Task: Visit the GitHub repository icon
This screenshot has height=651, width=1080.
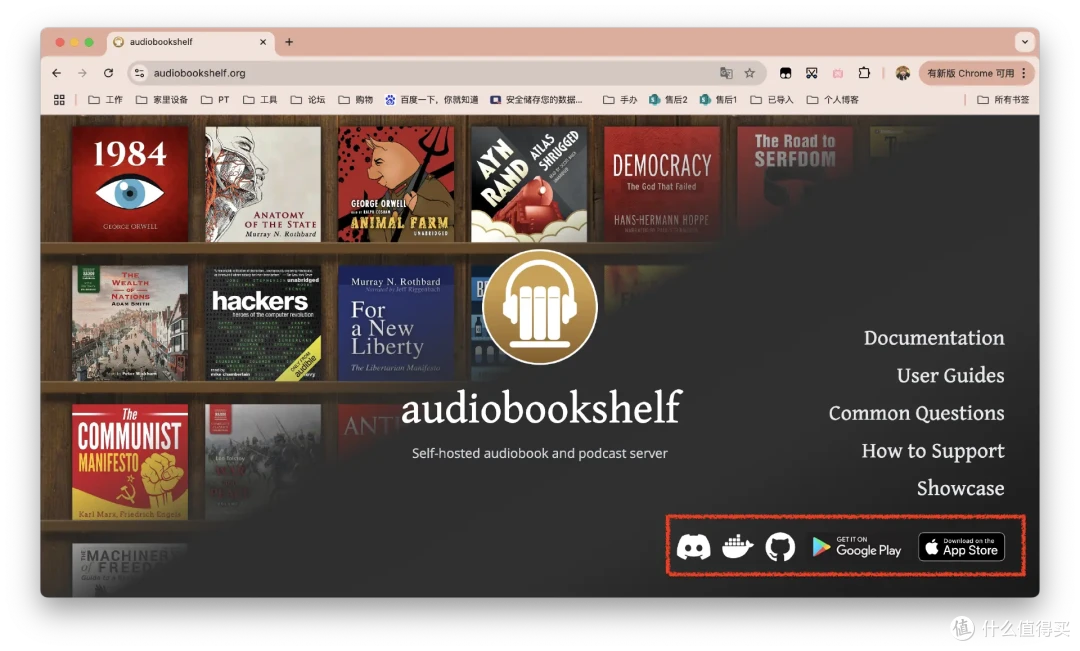Action: coord(780,546)
